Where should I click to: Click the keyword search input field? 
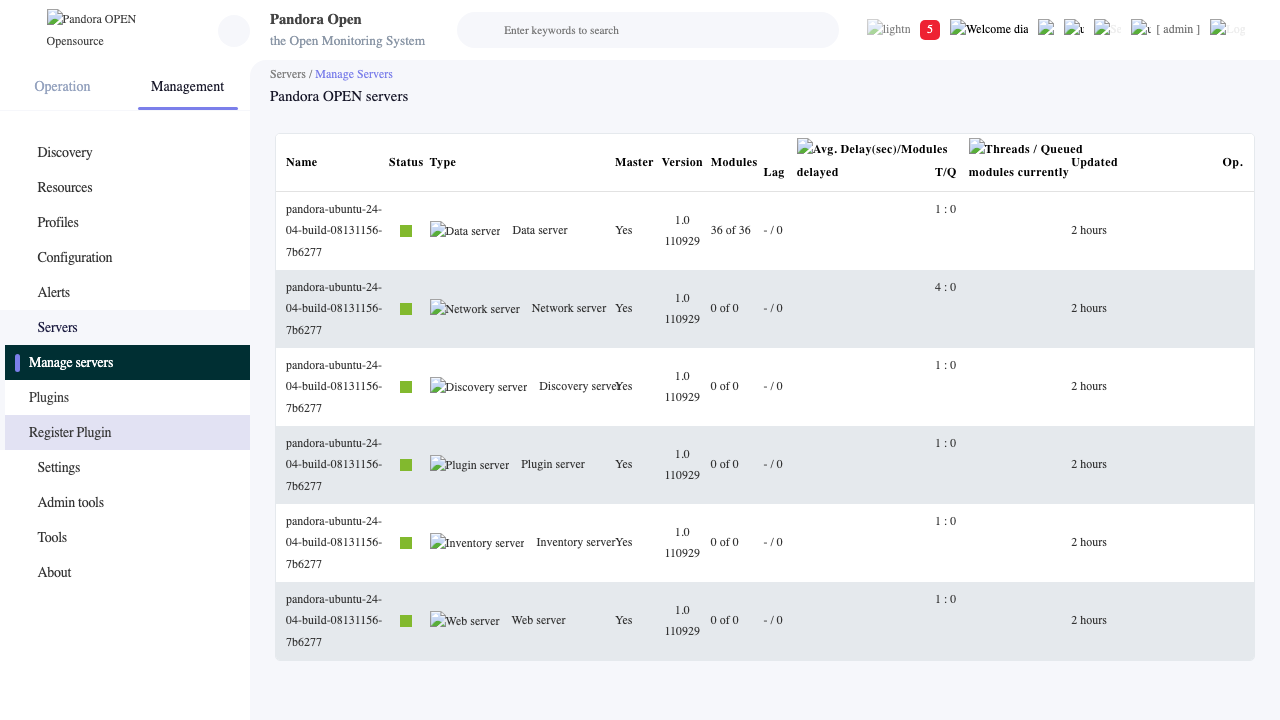tap(648, 30)
